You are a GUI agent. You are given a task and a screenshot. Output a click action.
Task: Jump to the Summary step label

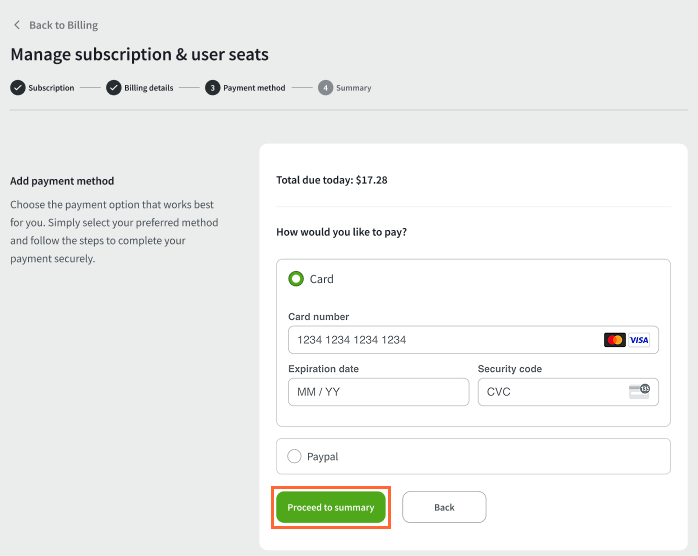coord(353,88)
